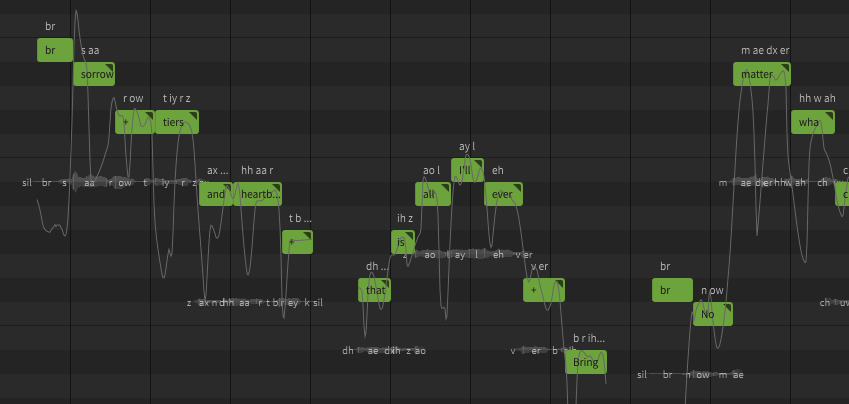849x404 pixels.
Task: Select the "tiers" note block
Action: [x=177, y=122]
